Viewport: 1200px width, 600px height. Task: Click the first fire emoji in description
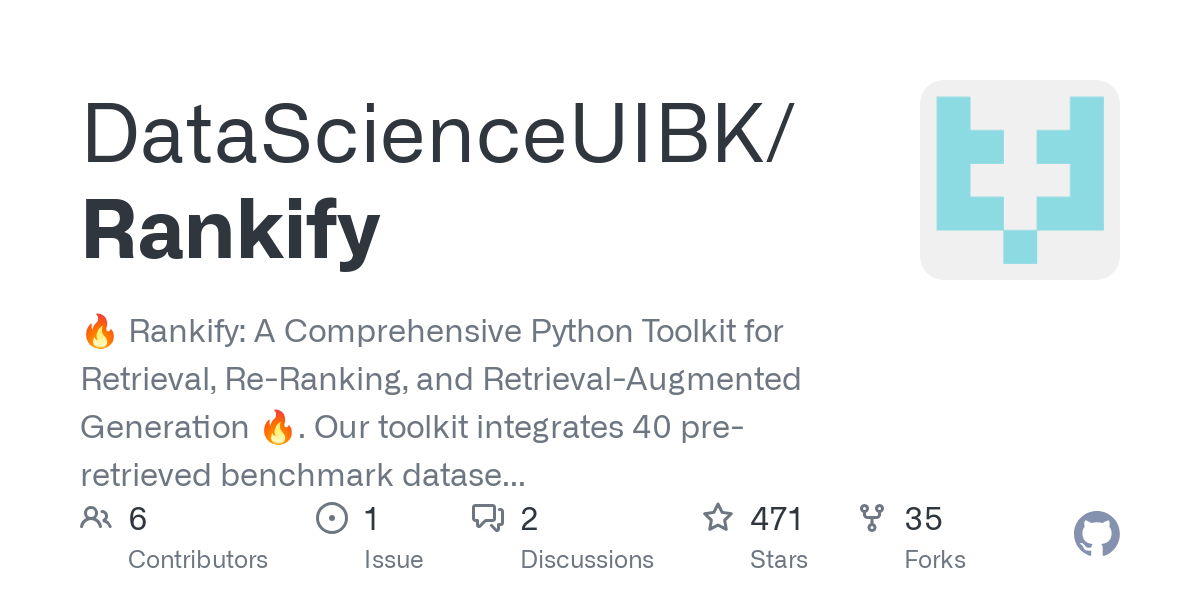[99, 331]
